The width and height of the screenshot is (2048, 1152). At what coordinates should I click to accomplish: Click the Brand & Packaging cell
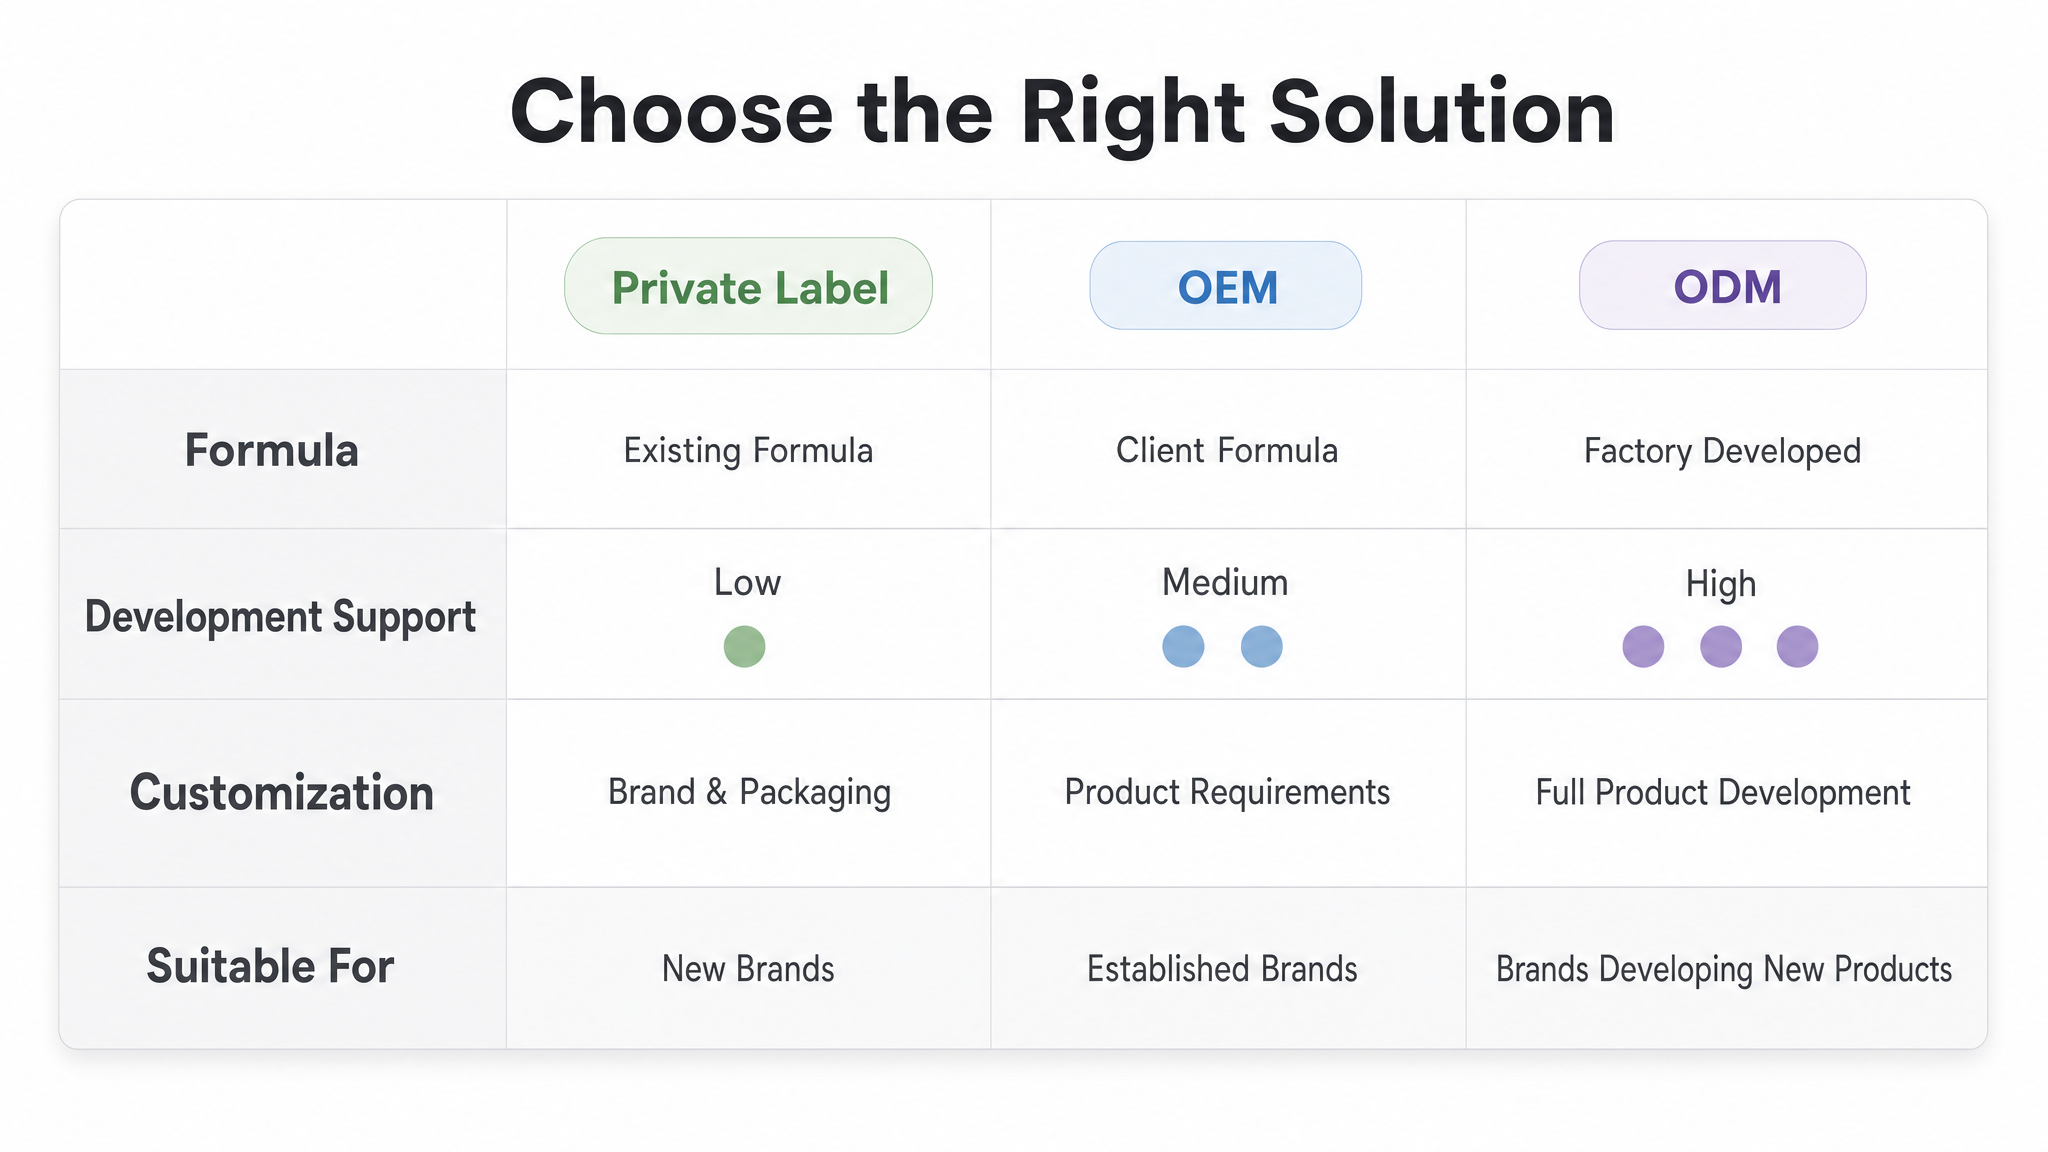tap(749, 793)
